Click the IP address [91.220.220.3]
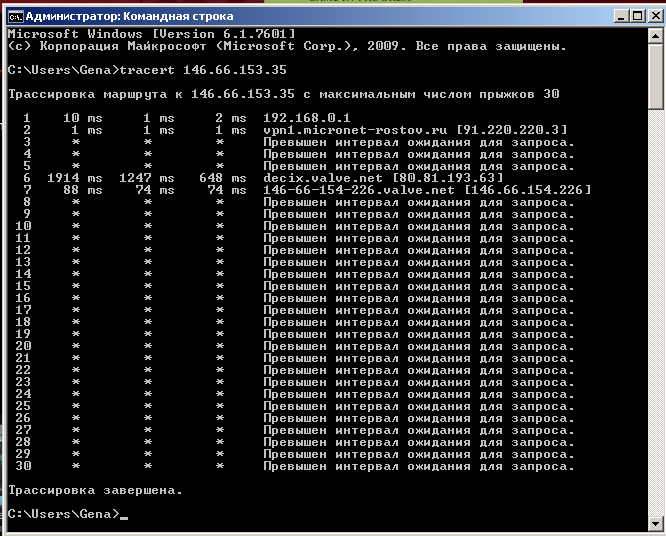Image resolution: width=666 pixels, height=536 pixels. pyautogui.click(x=512, y=130)
